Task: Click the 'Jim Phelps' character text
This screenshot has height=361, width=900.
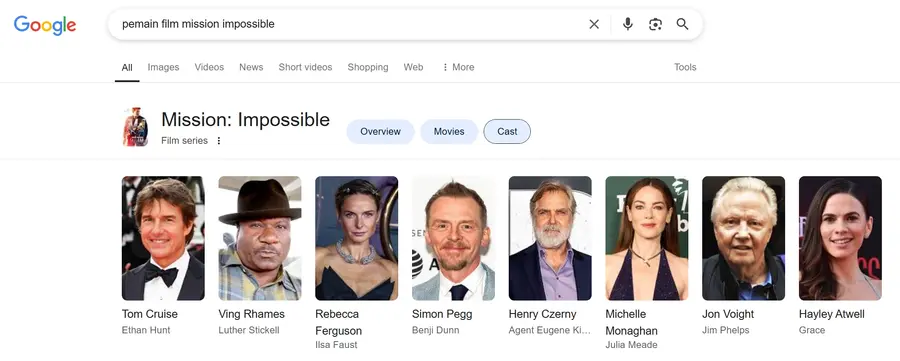Action: (x=726, y=330)
